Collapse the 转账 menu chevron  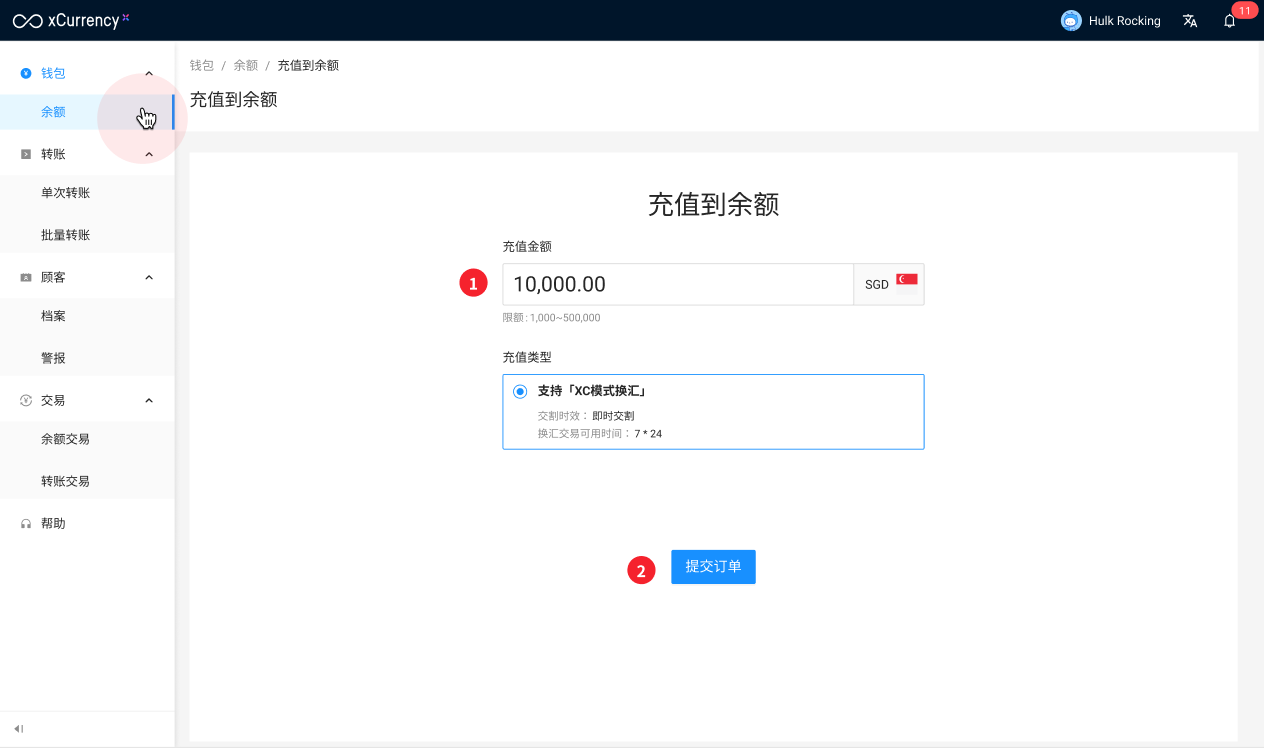[149, 154]
